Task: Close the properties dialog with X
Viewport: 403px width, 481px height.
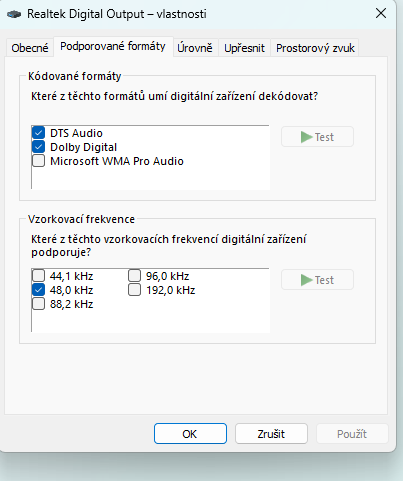Action: pyautogui.click(x=381, y=14)
